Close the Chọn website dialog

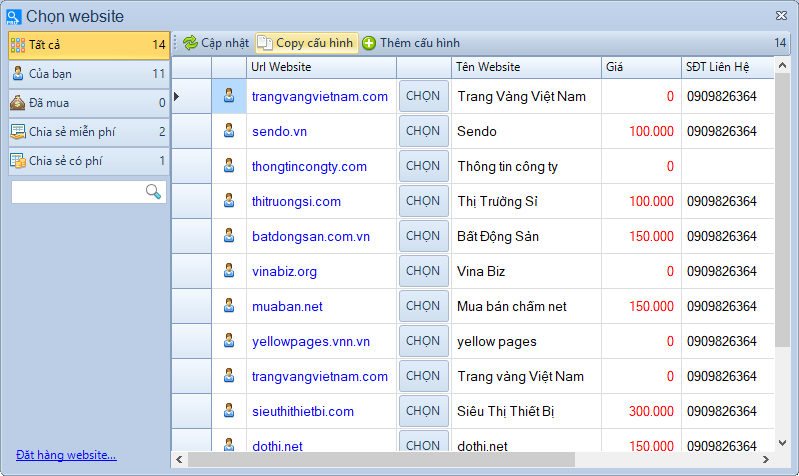[x=781, y=16]
